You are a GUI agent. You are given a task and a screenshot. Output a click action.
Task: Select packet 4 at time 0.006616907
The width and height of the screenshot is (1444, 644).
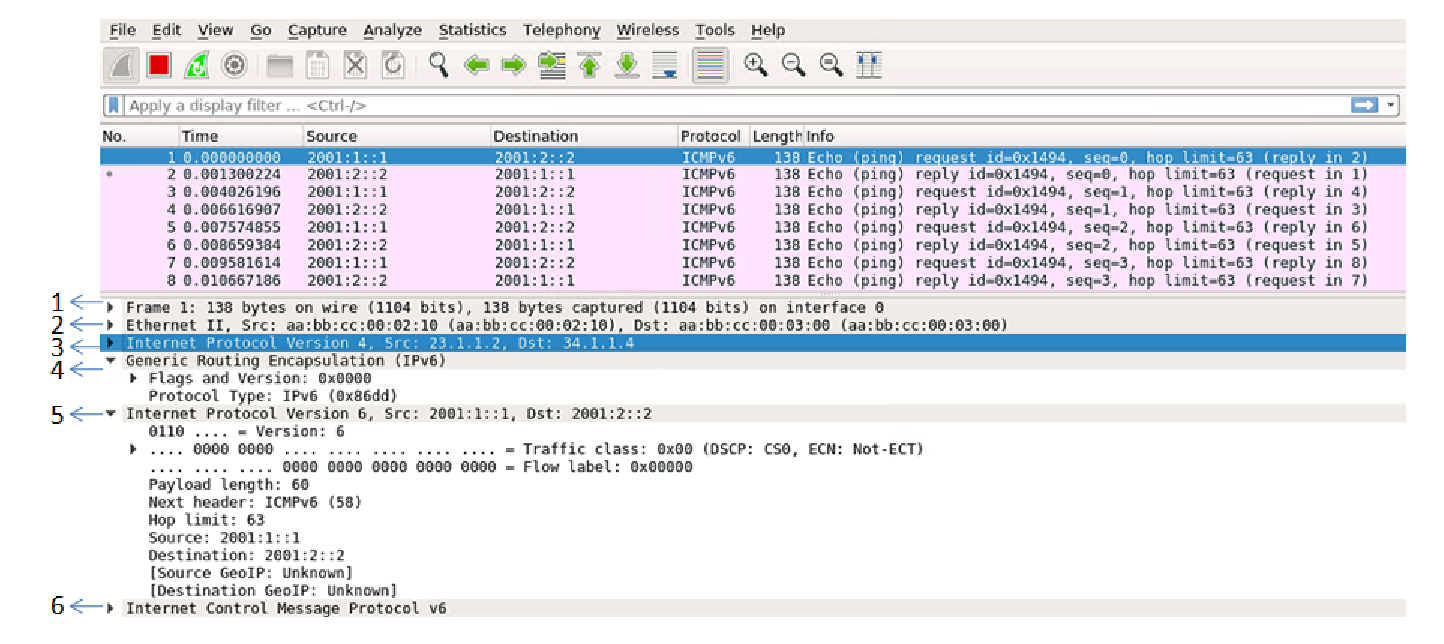[x=753, y=210]
